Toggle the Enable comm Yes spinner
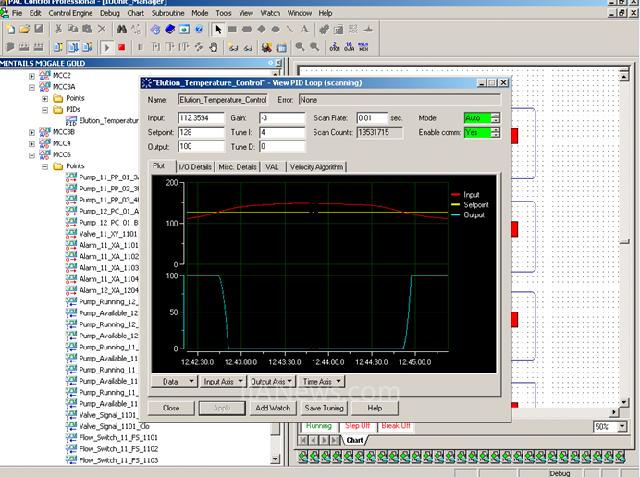The height and width of the screenshot is (477, 640). tap(496, 132)
